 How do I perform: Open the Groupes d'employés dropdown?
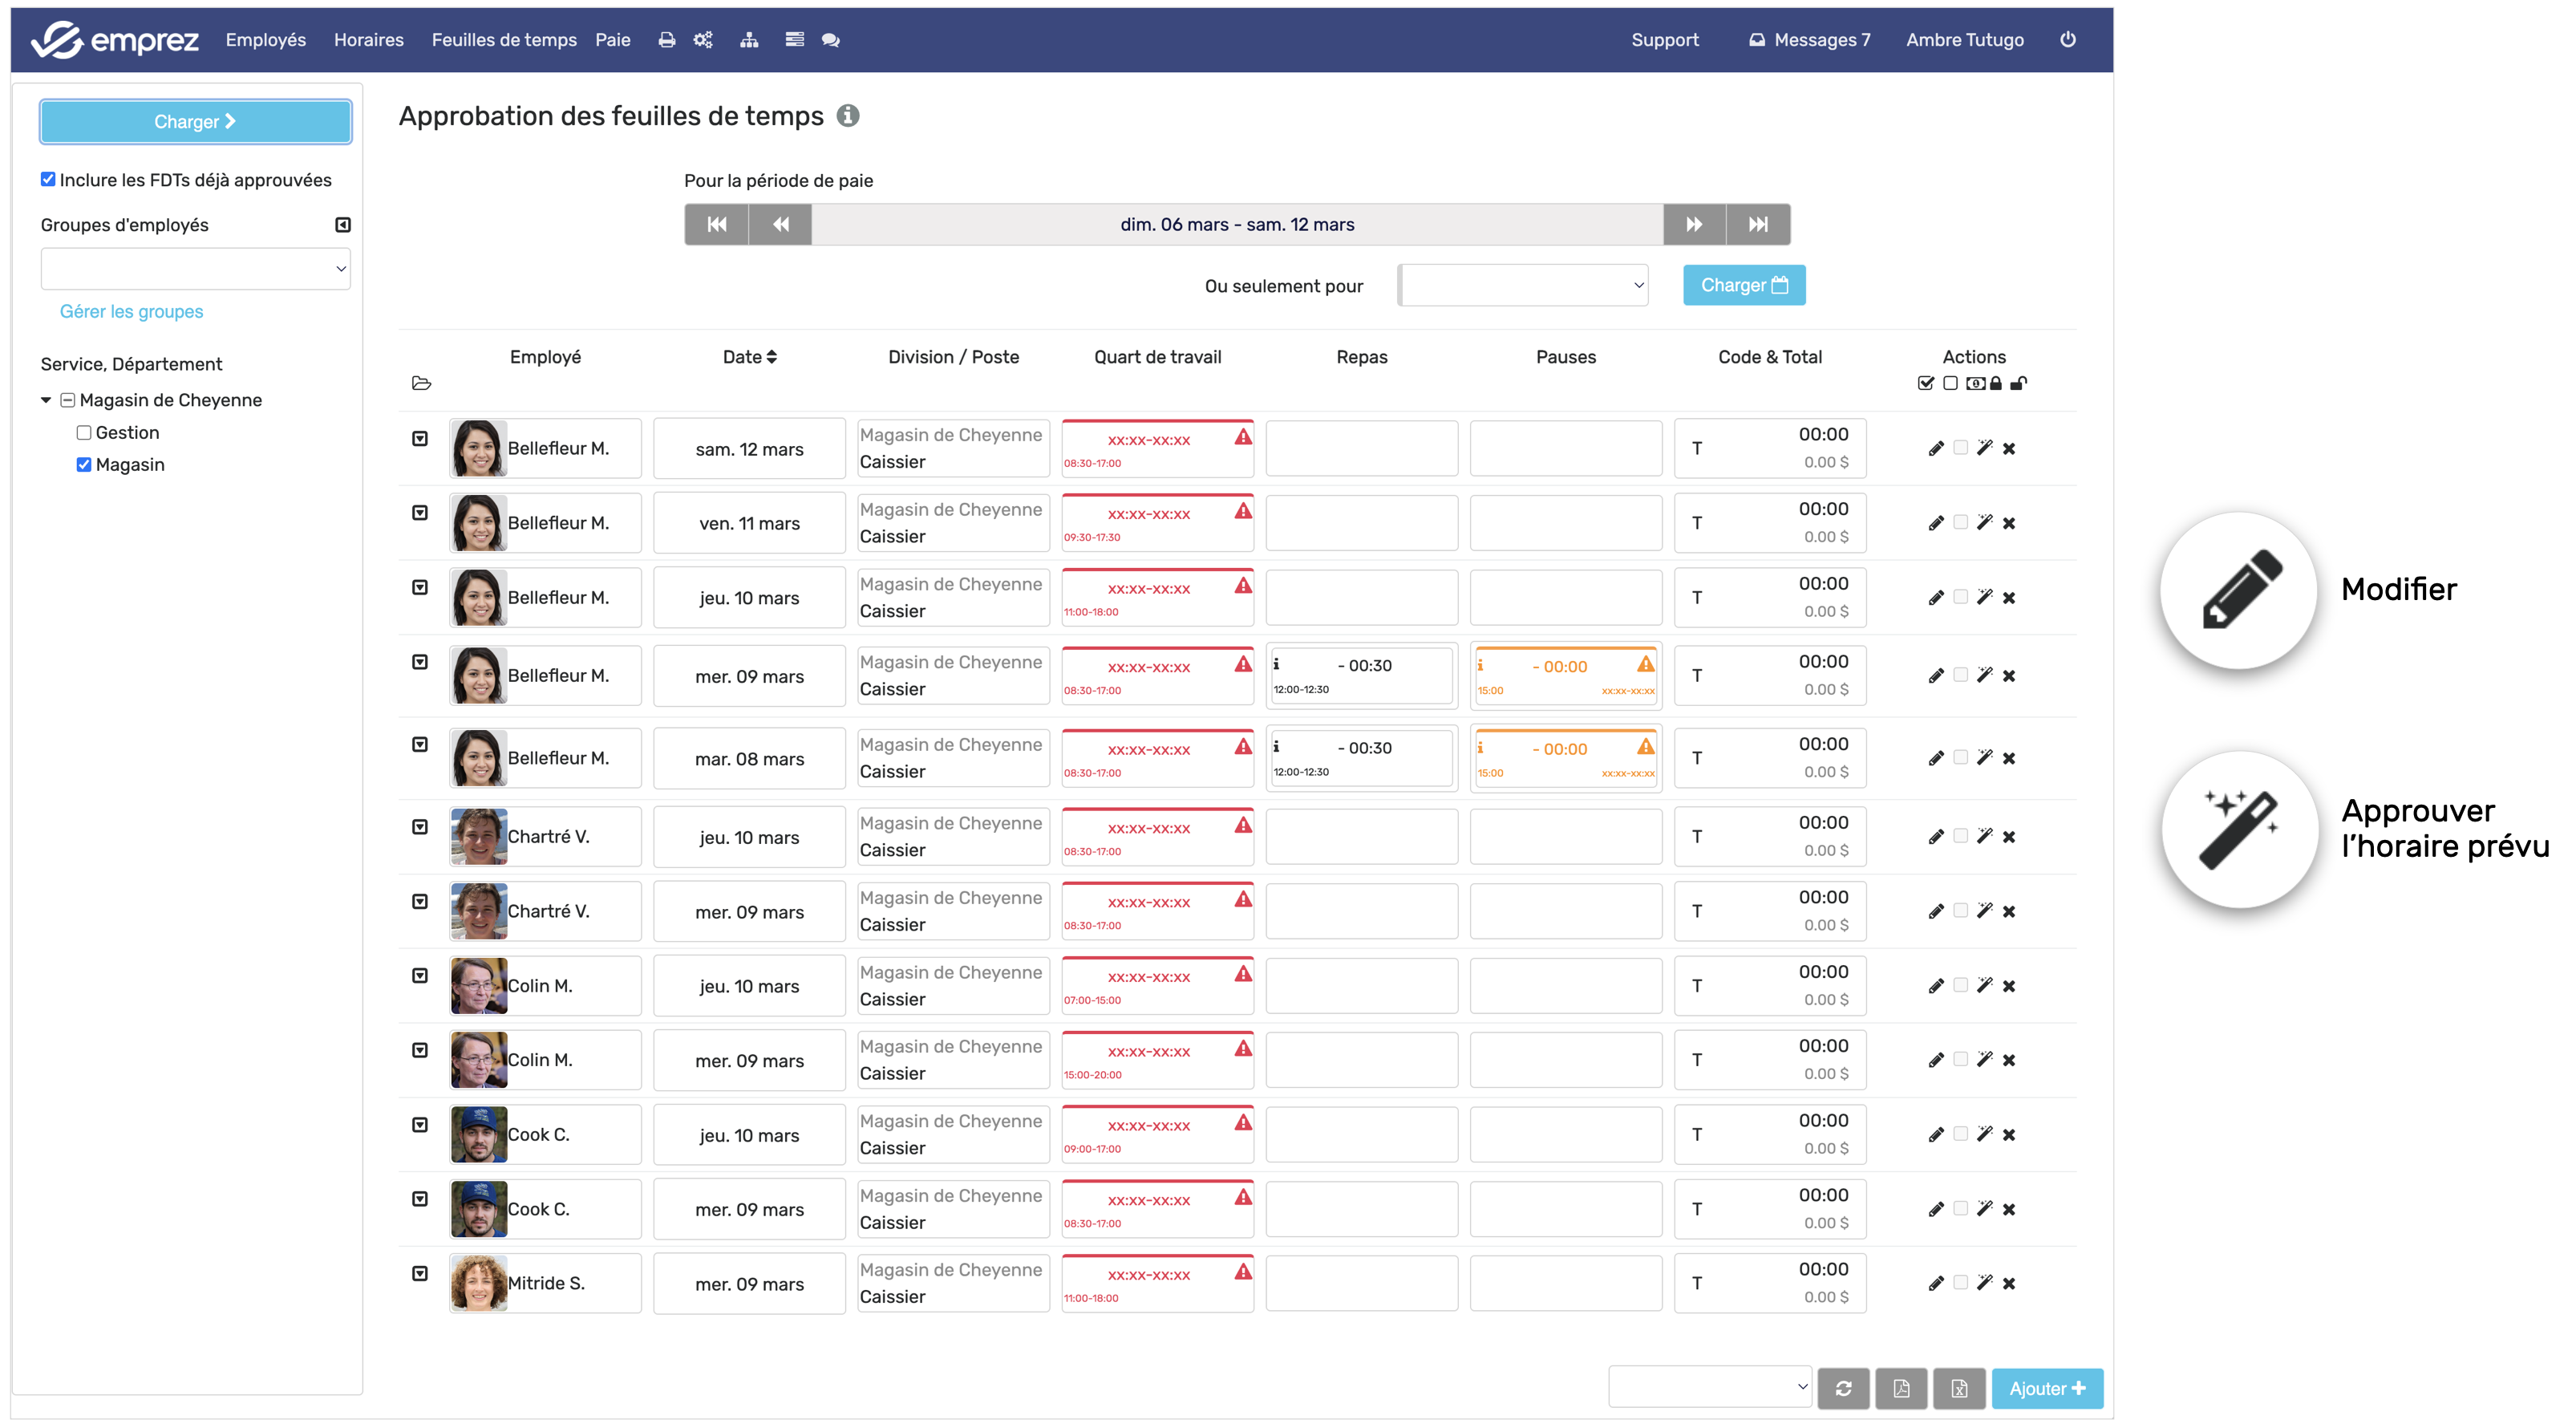[195, 269]
